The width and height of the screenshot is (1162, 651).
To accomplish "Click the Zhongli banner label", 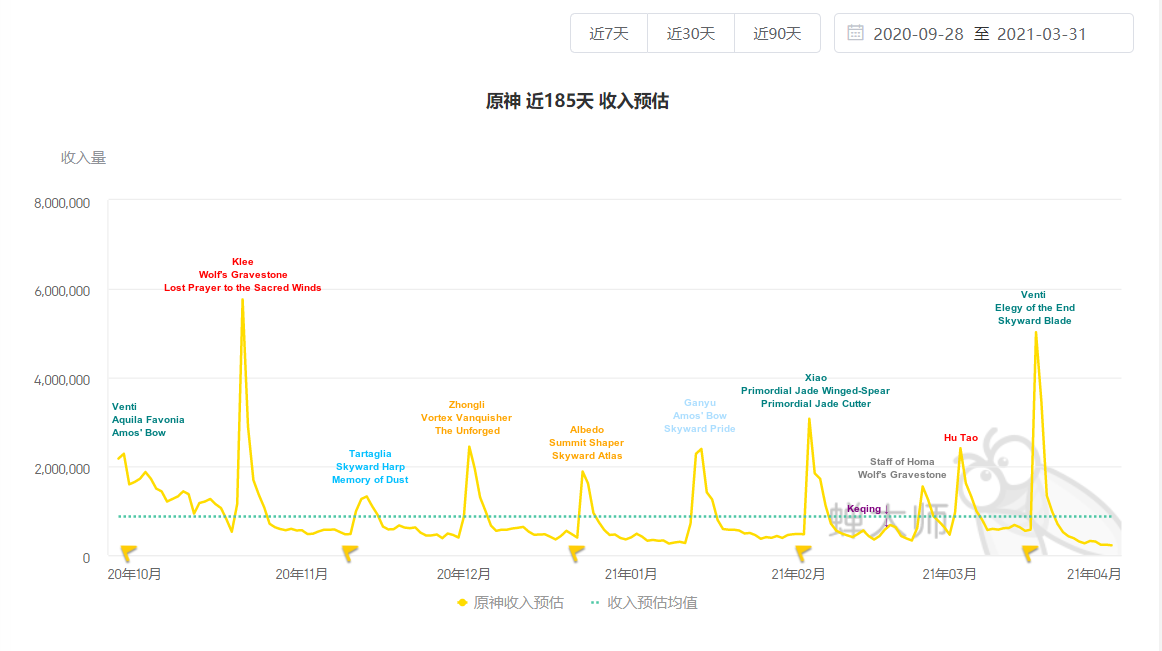I will [x=467, y=405].
